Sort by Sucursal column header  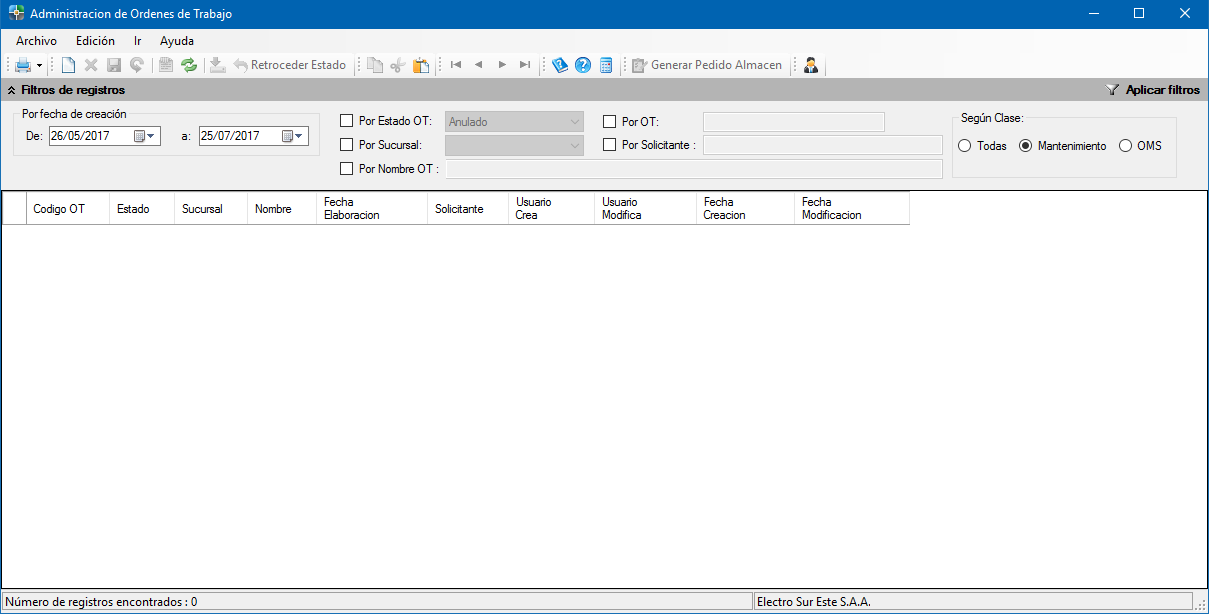[x=211, y=209]
